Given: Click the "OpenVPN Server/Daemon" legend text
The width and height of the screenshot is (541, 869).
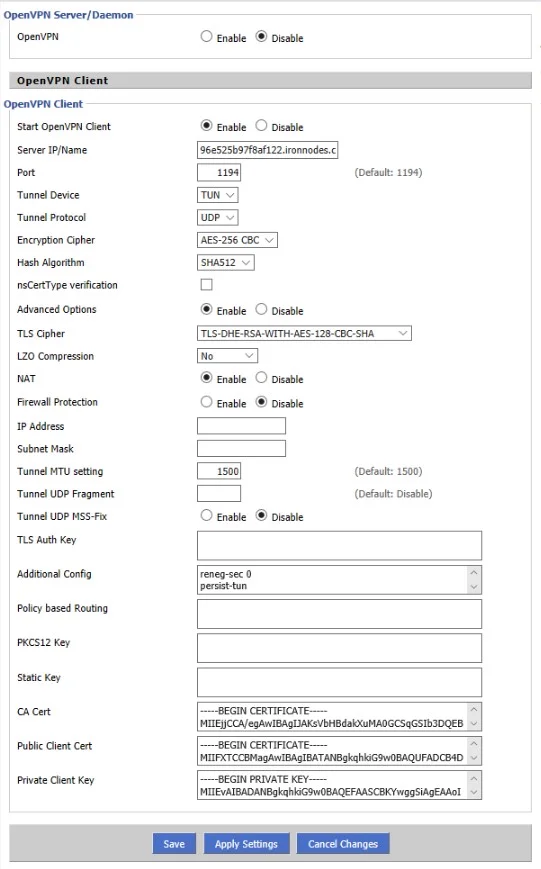Looking at the screenshot, I should tap(68, 15).
